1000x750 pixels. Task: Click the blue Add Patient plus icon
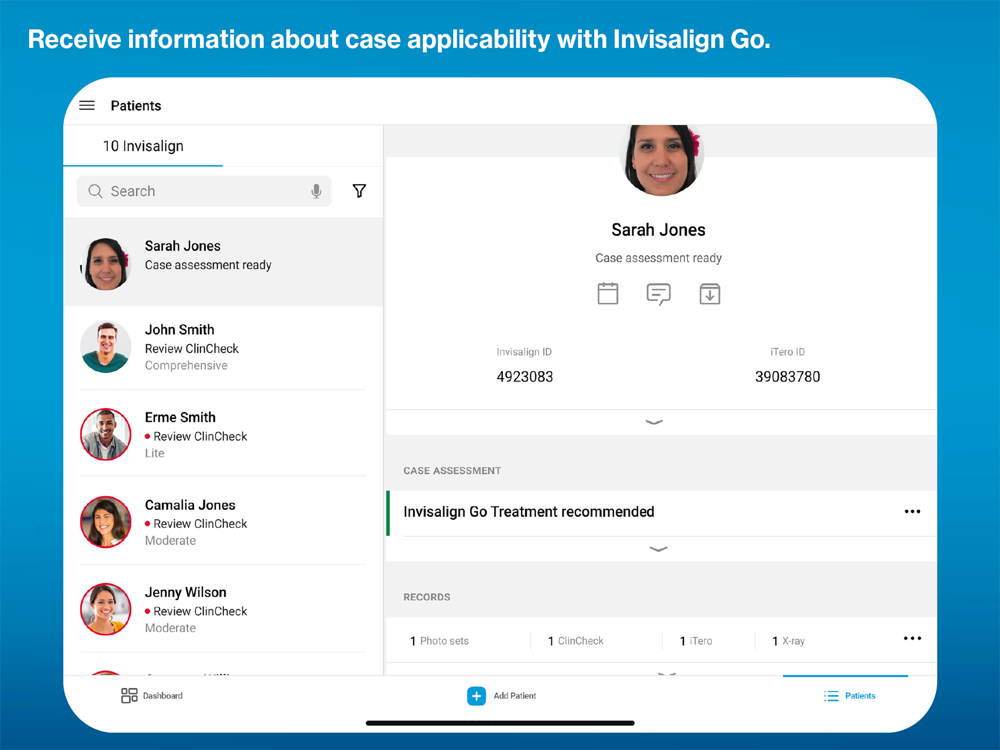pyautogui.click(x=476, y=696)
